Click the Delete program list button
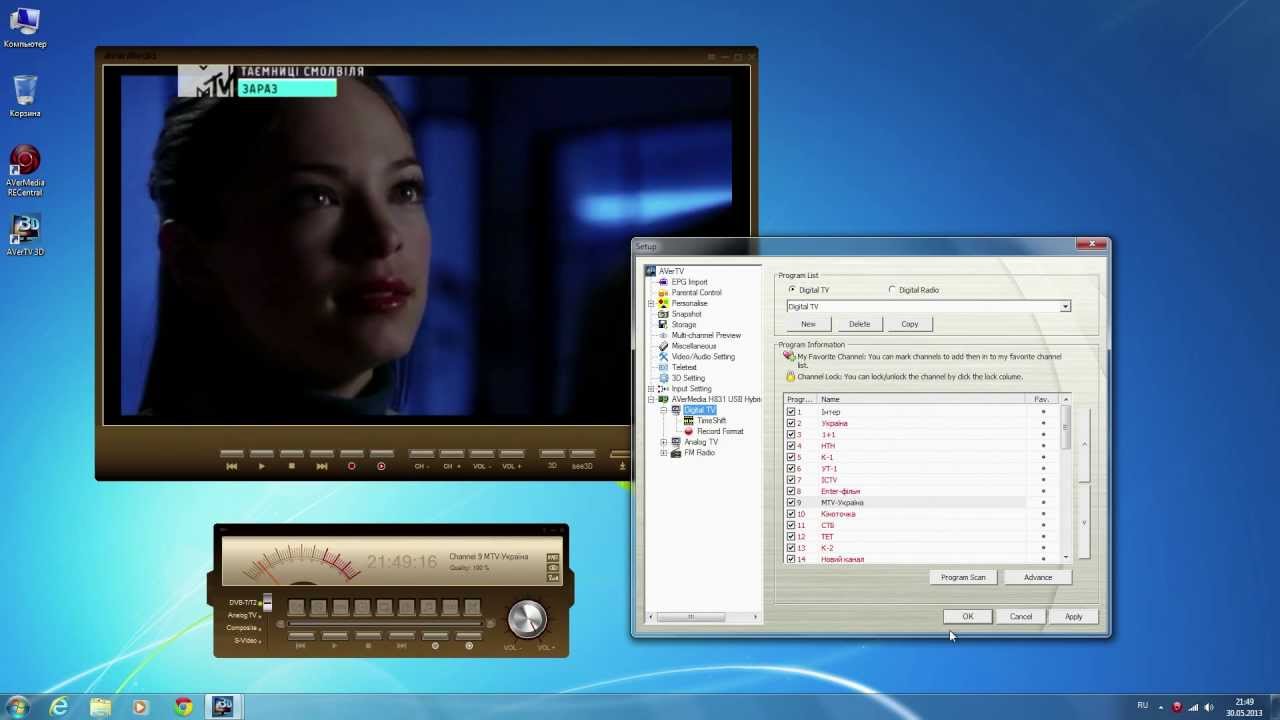This screenshot has width=1280, height=720. click(859, 324)
